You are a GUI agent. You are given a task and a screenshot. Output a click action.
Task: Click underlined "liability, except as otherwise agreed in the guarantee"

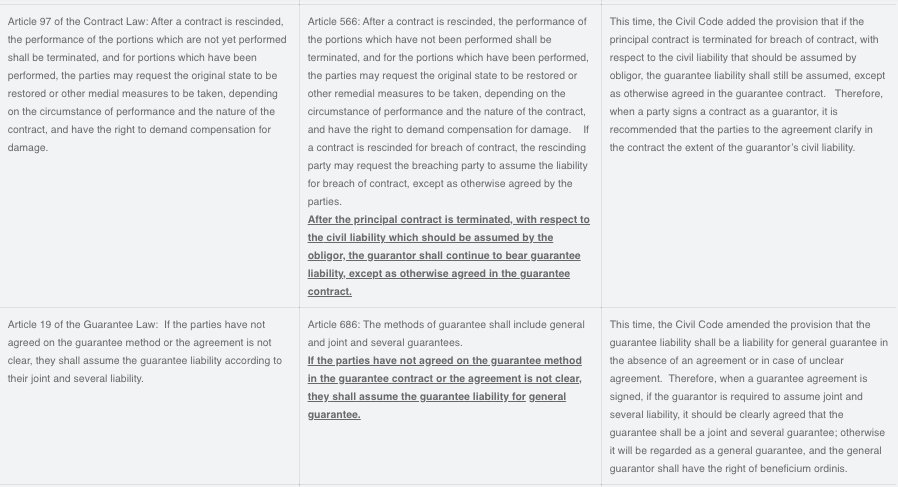tap(438, 274)
